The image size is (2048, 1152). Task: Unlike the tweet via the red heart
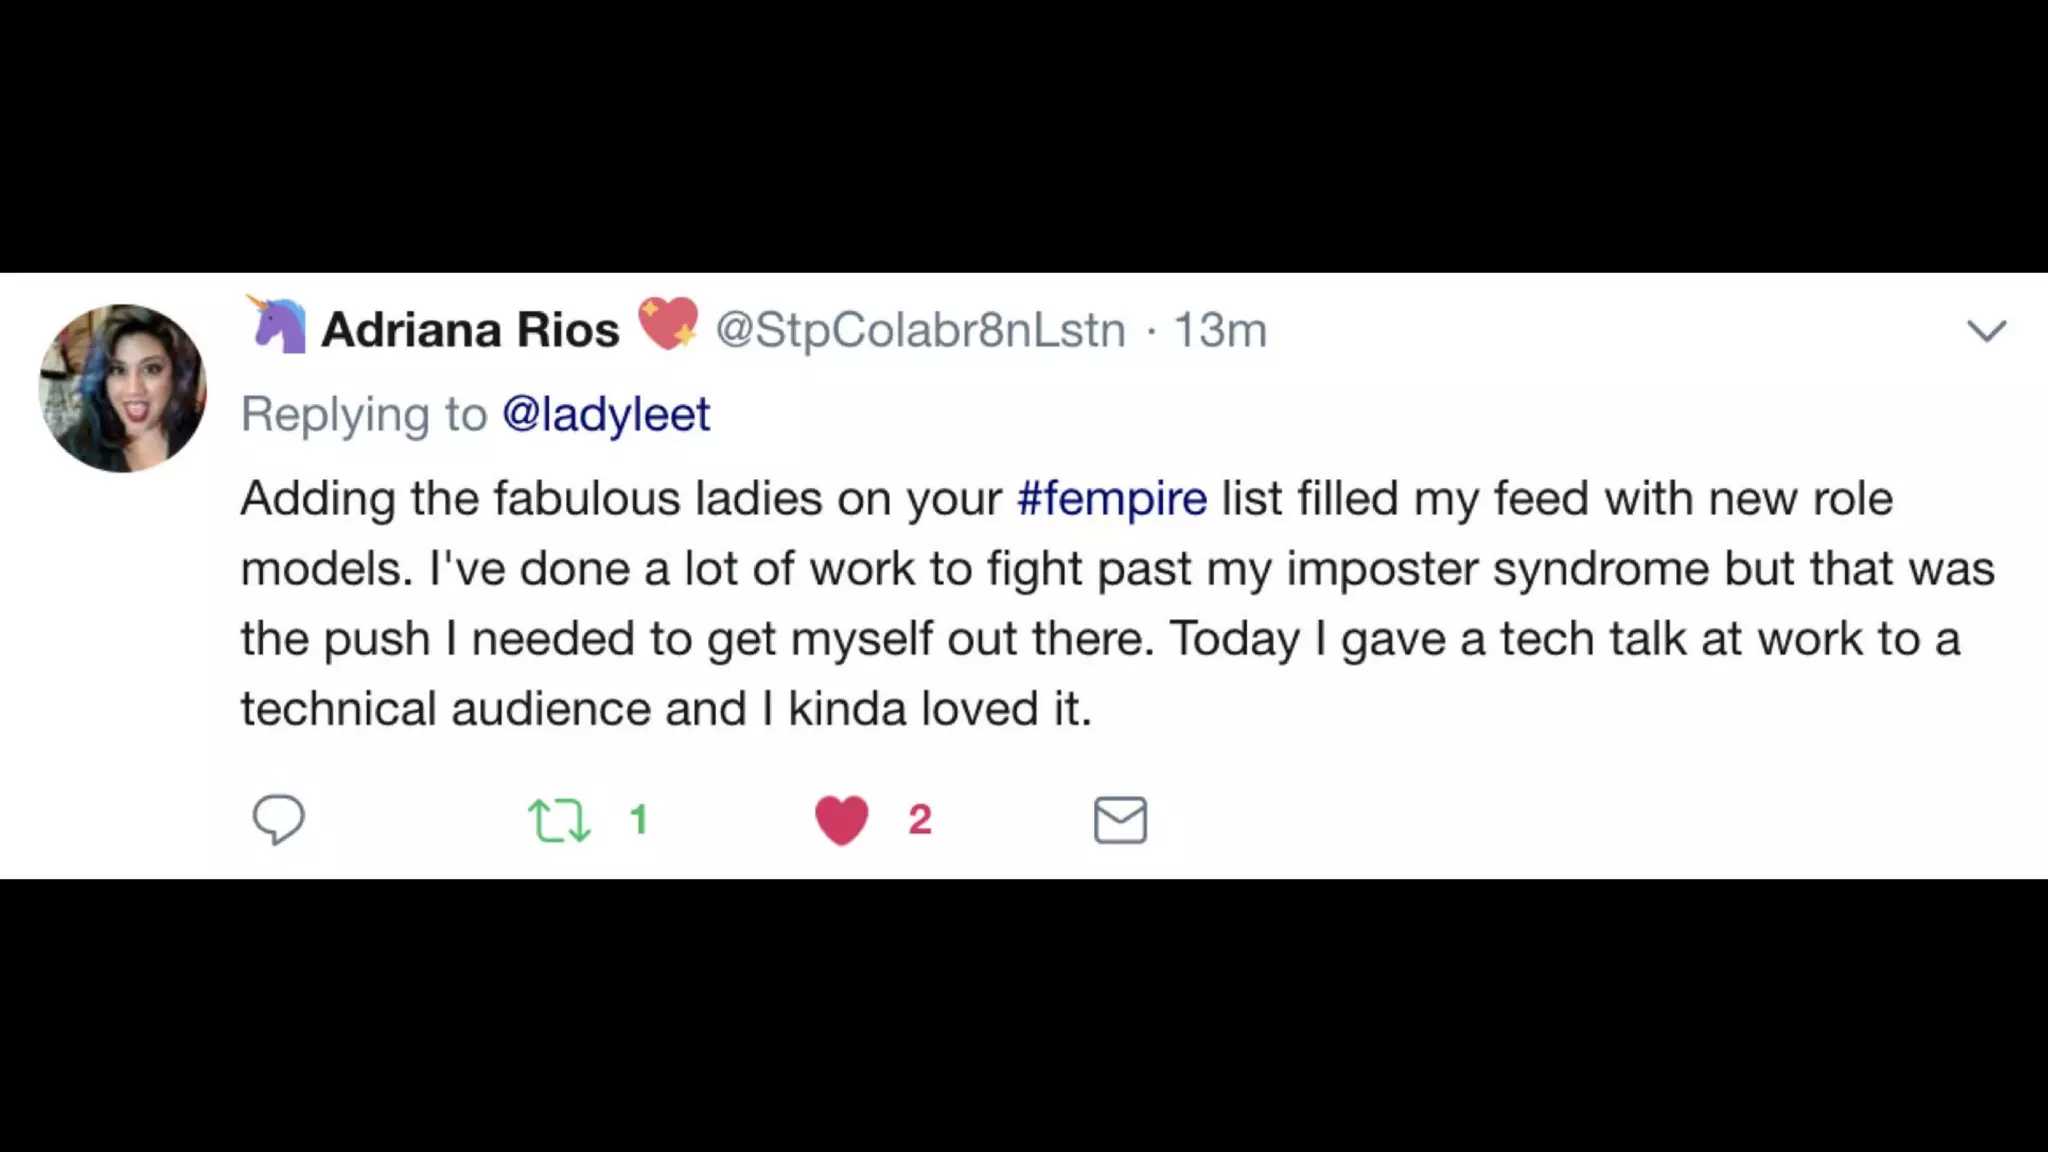coord(842,820)
